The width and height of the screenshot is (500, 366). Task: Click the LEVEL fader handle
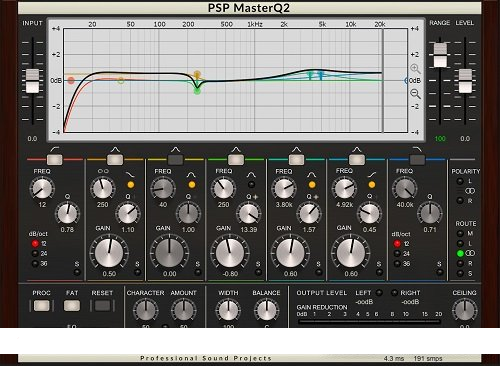[x=465, y=81]
